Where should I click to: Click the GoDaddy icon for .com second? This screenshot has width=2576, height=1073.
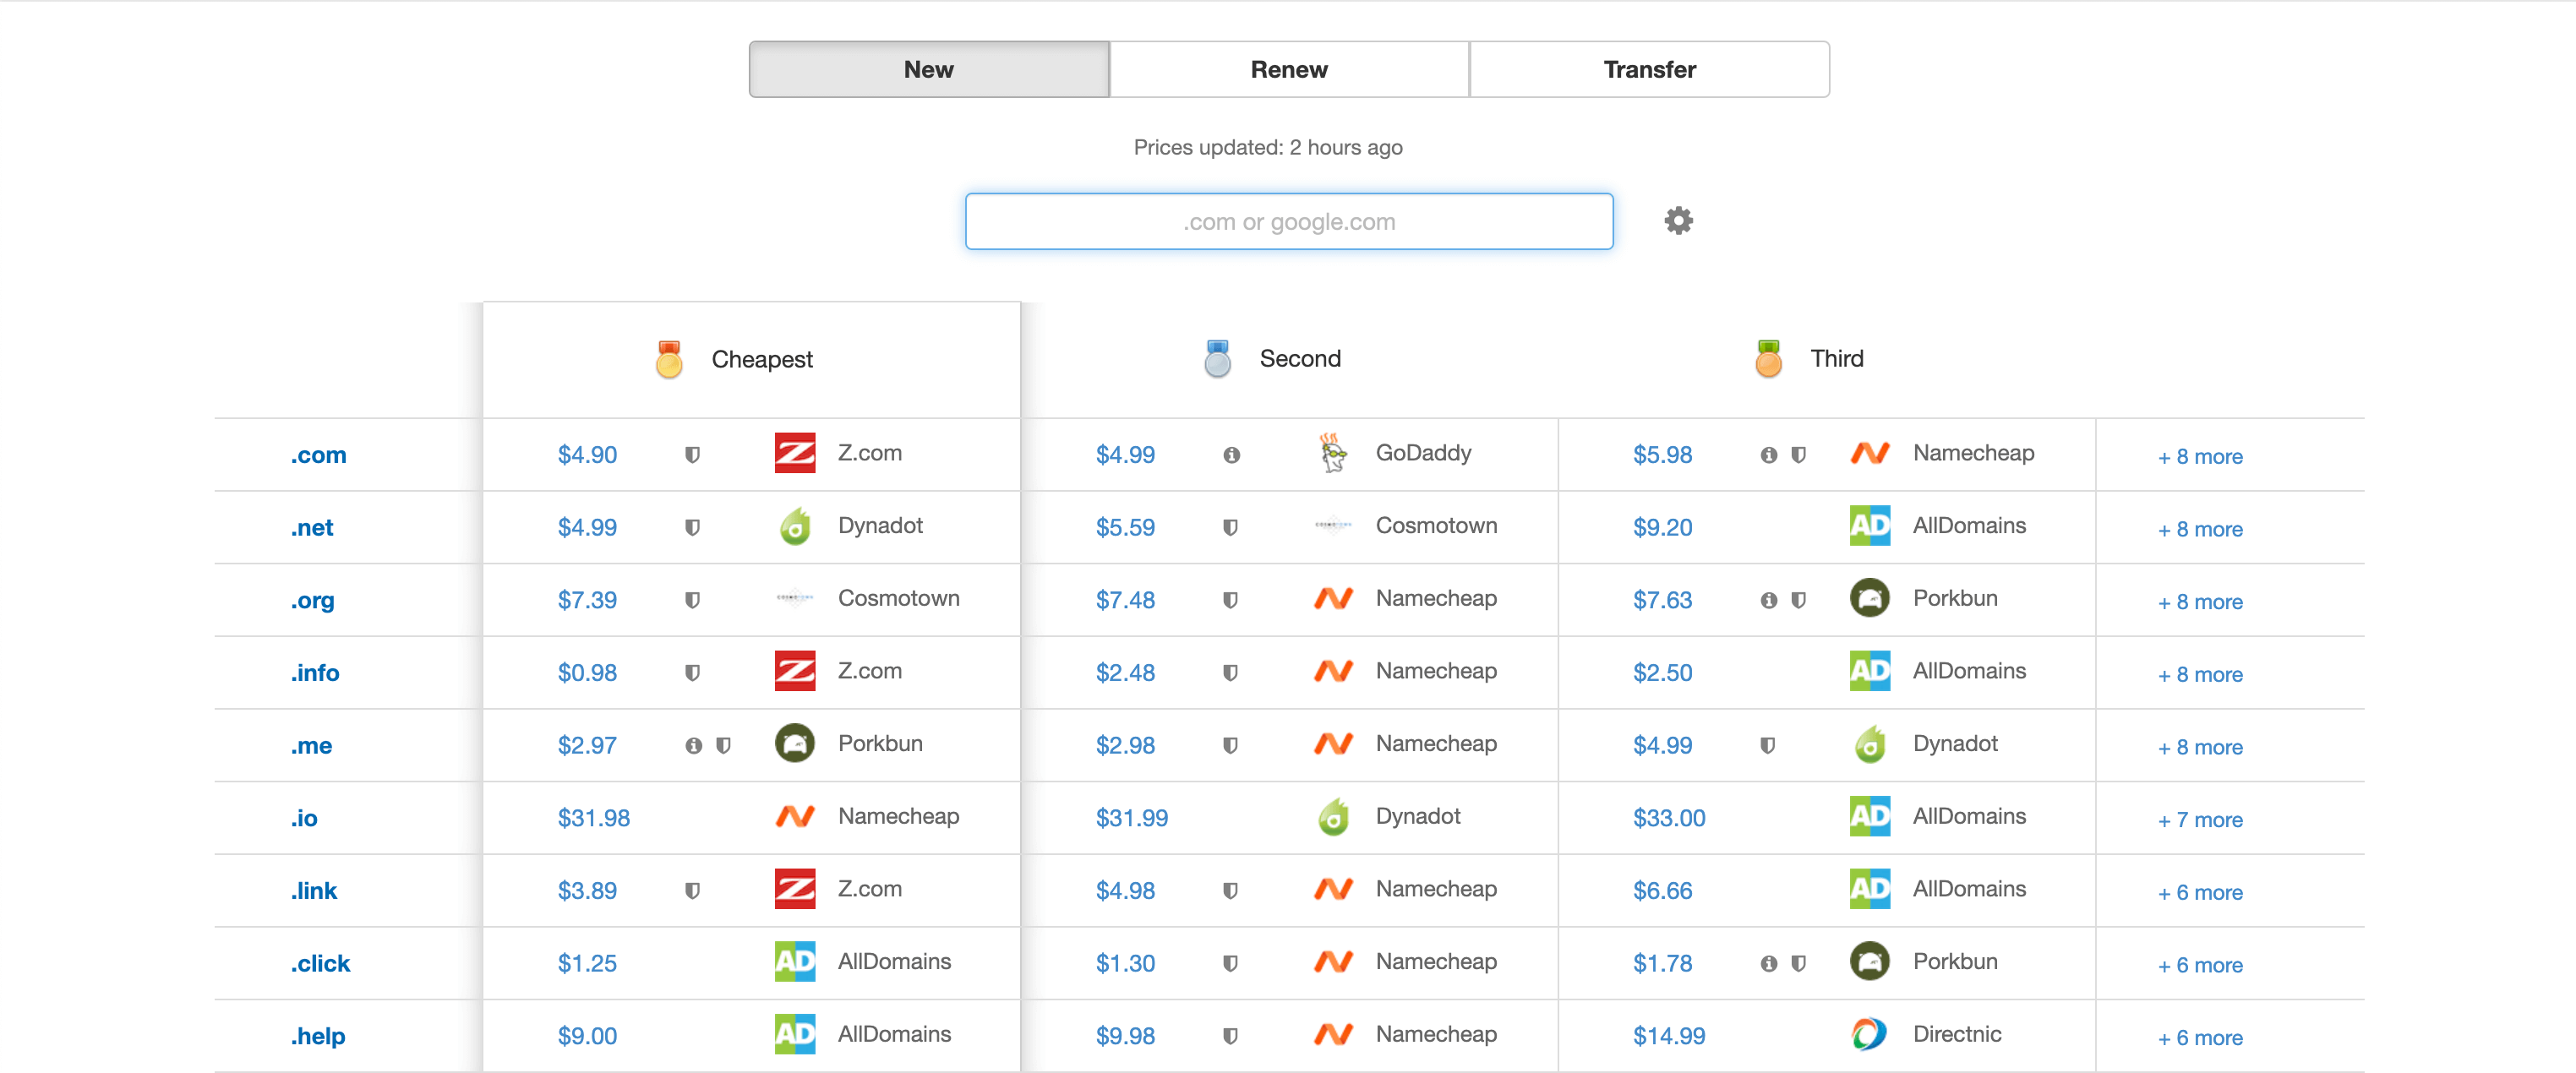1332,454
